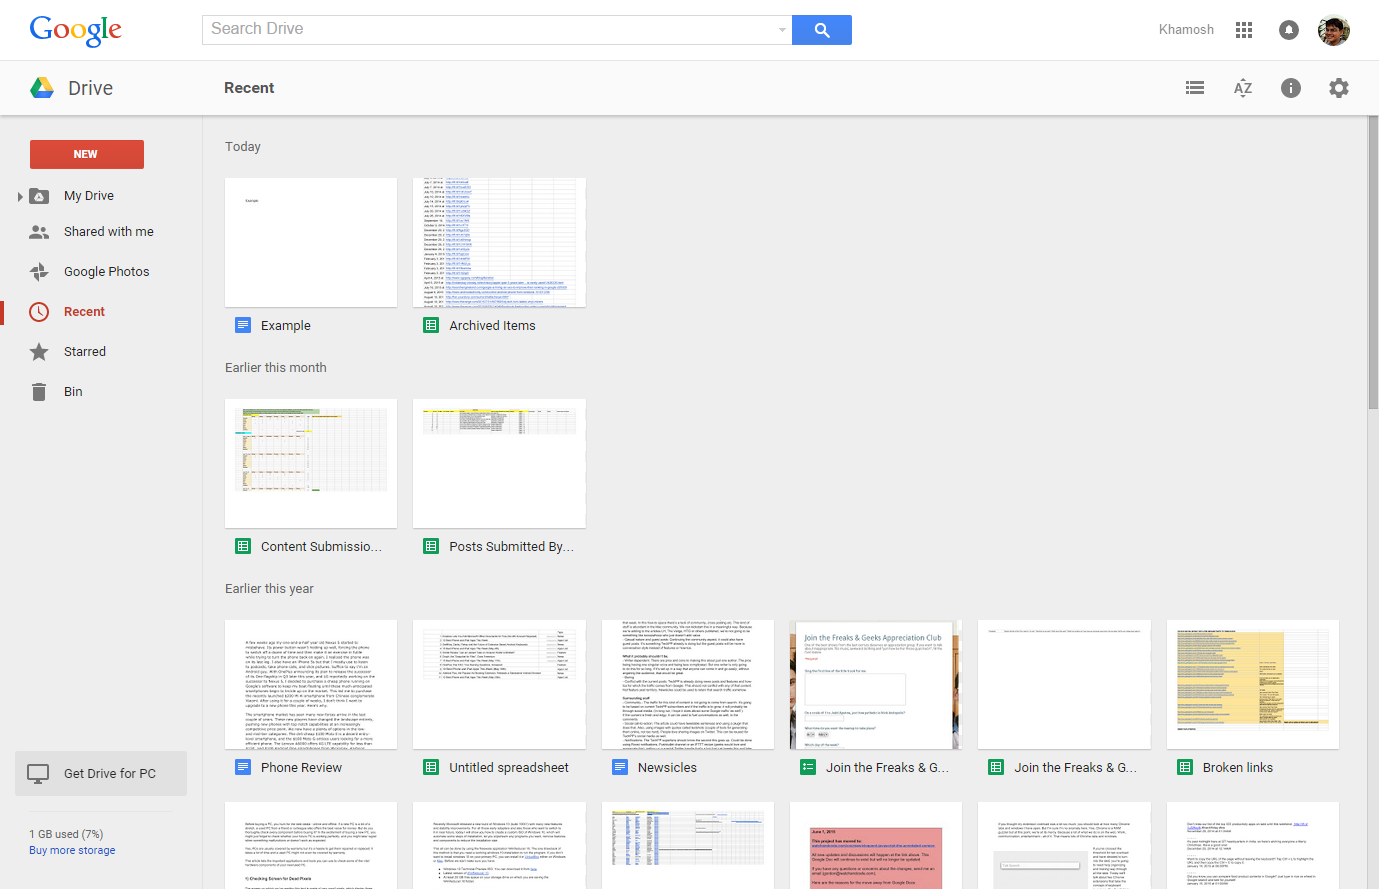
Task: Click the Example file name
Action: pyautogui.click(x=286, y=326)
